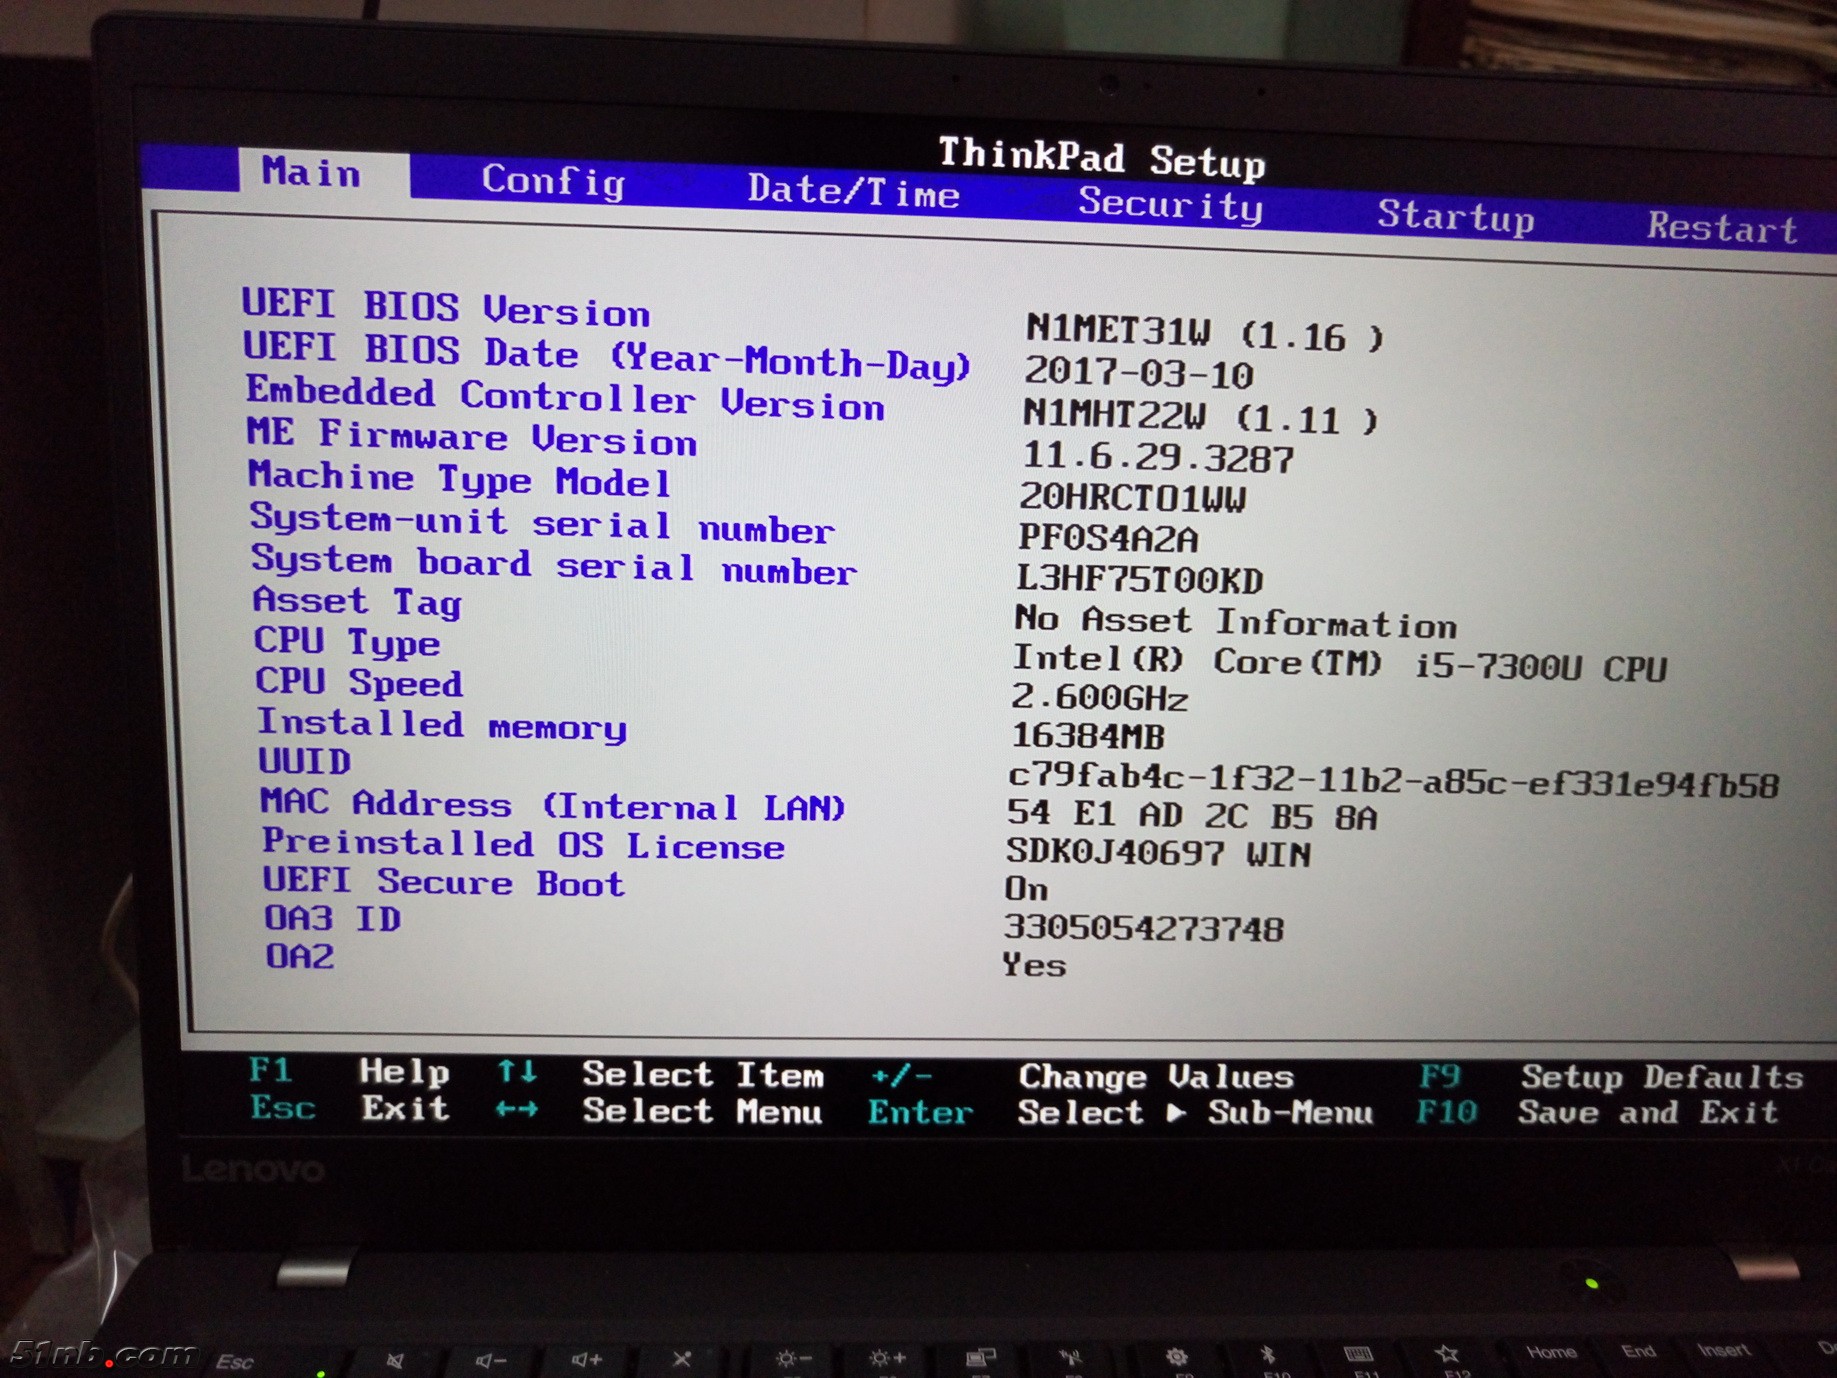1837x1378 pixels.
Task: Select OA2 value Yes
Action: tap(1034, 966)
